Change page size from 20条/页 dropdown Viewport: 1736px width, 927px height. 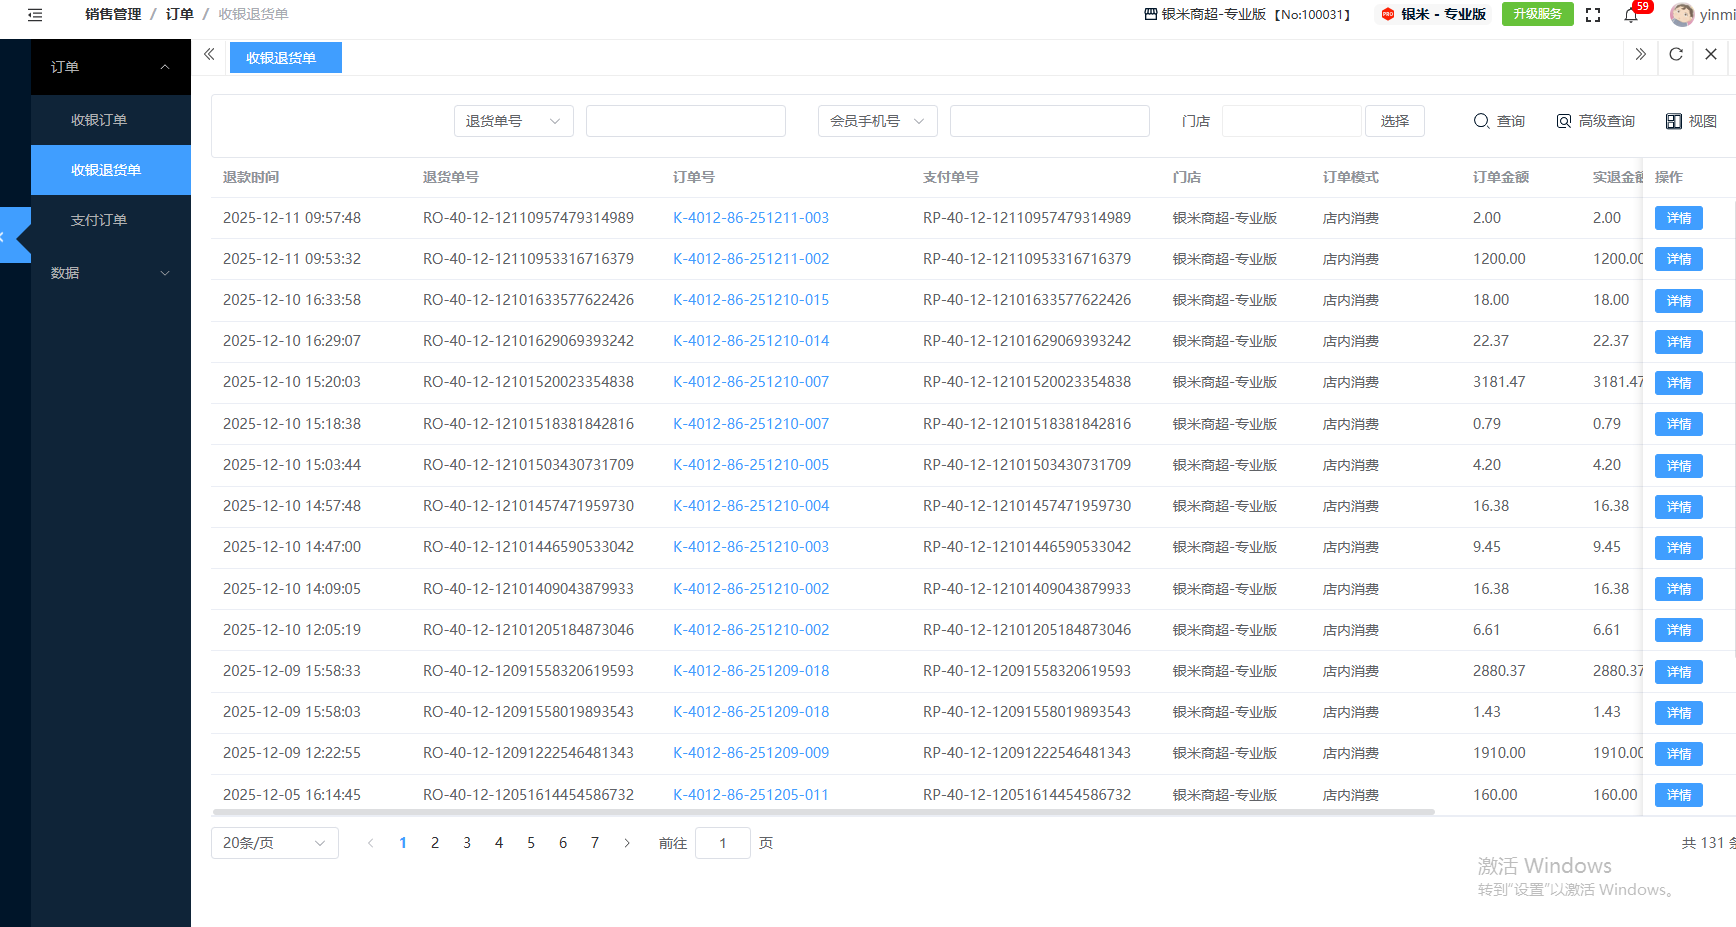tap(274, 843)
